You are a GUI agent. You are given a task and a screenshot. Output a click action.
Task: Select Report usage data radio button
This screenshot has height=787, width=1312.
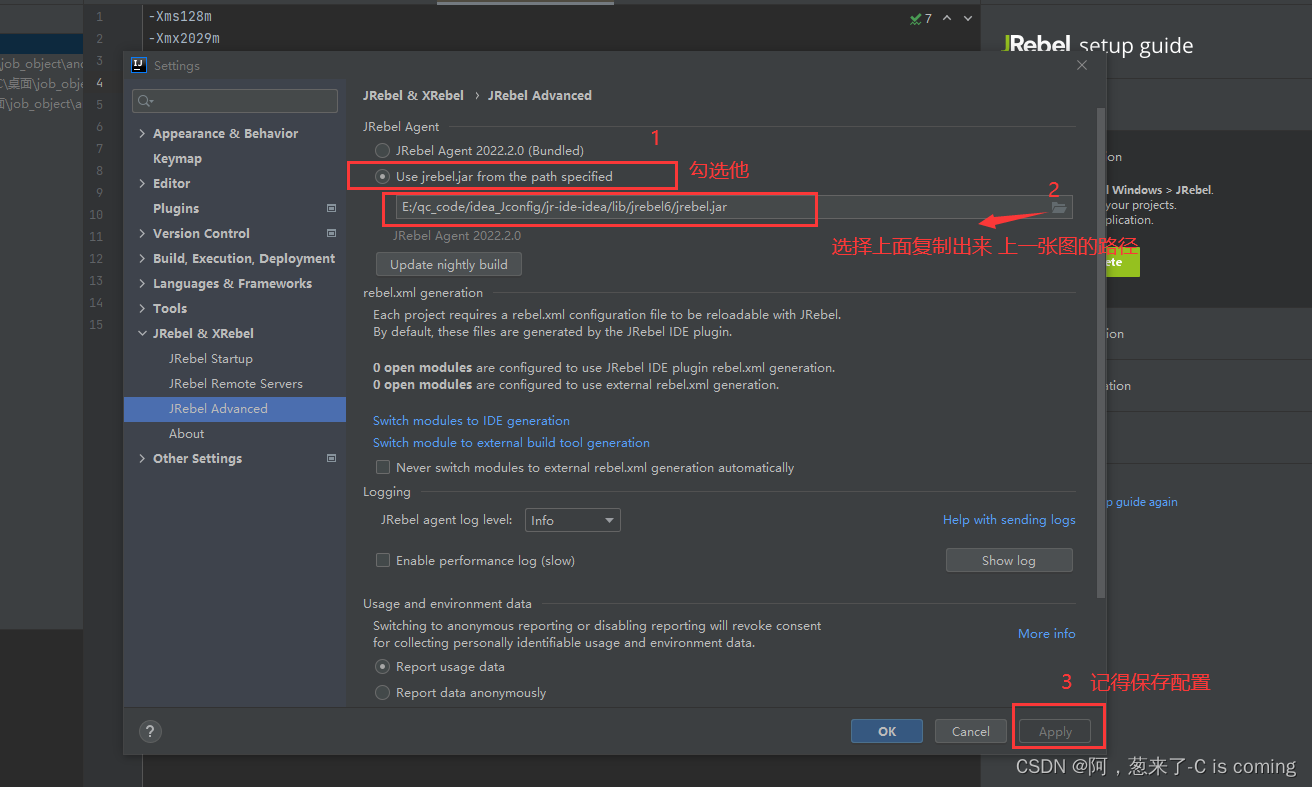[x=382, y=666]
